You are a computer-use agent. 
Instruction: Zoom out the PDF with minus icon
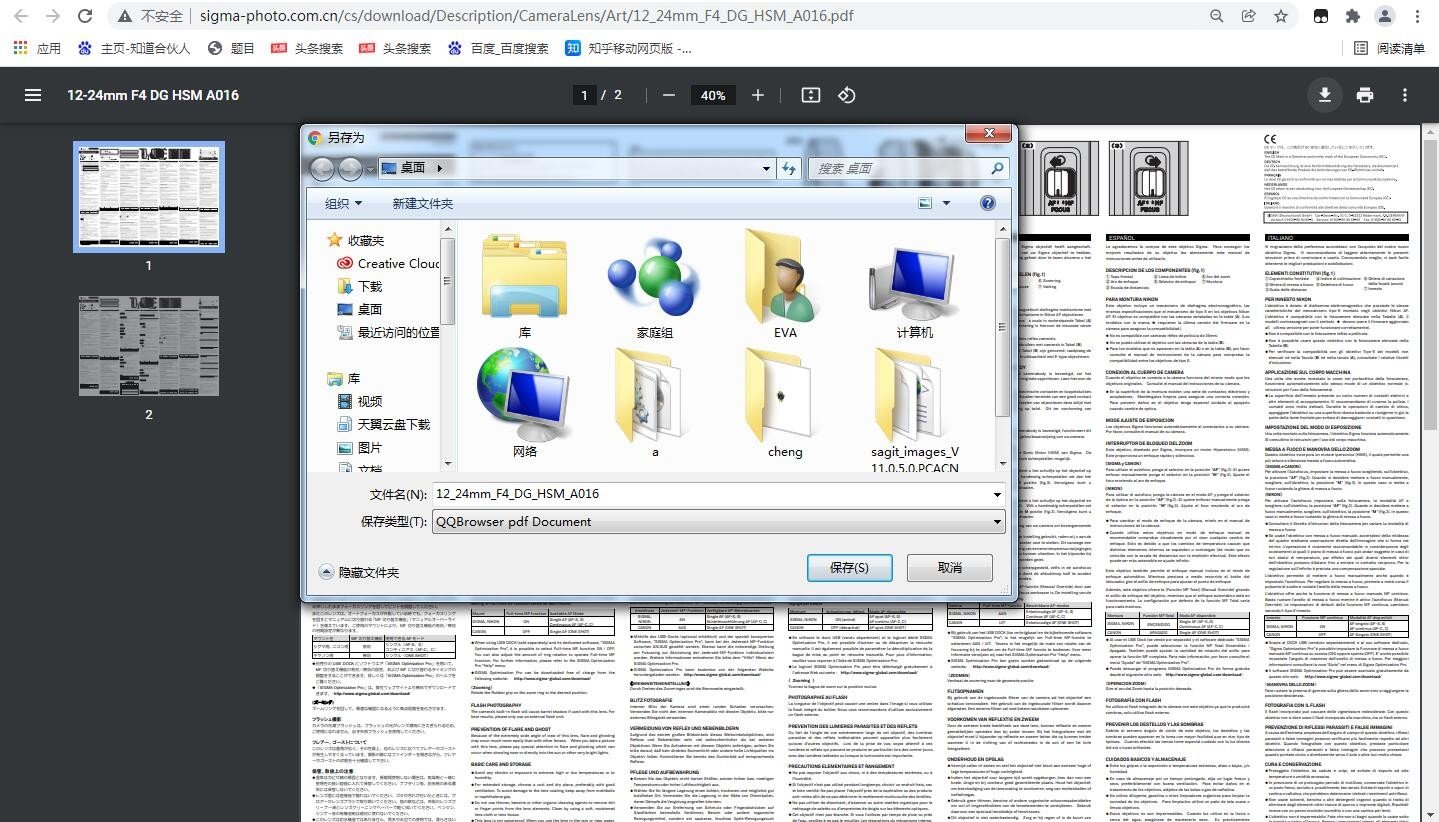(668, 95)
